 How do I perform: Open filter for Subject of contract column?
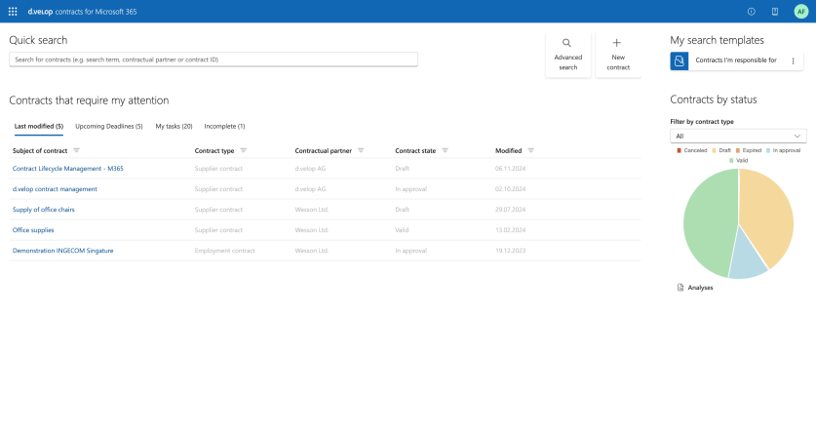(77, 151)
